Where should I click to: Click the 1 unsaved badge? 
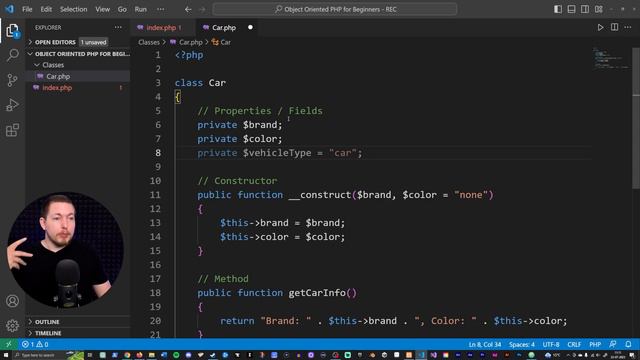pos(93,42)
